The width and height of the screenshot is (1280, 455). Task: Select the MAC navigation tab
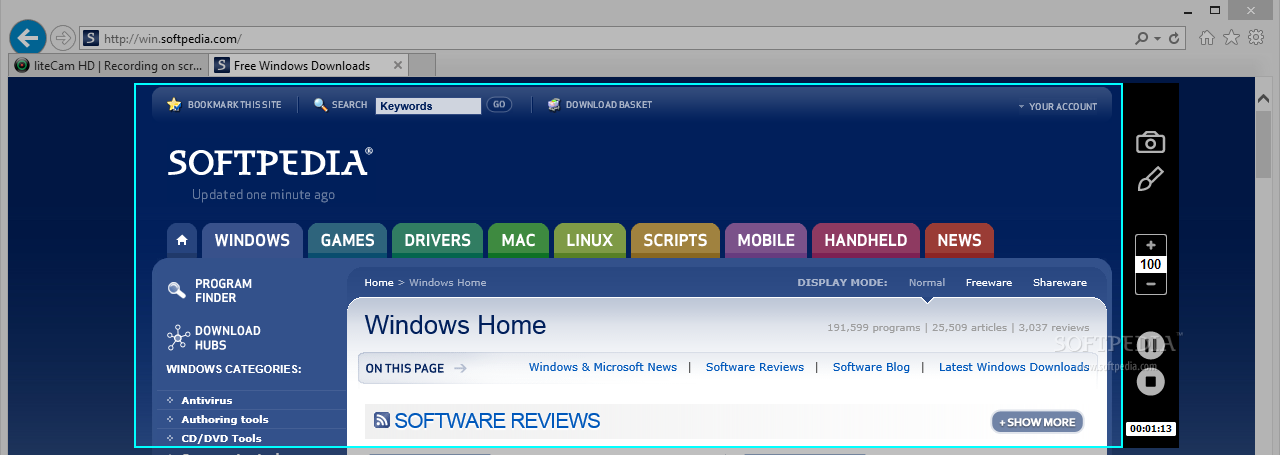[x=518, y=240]
